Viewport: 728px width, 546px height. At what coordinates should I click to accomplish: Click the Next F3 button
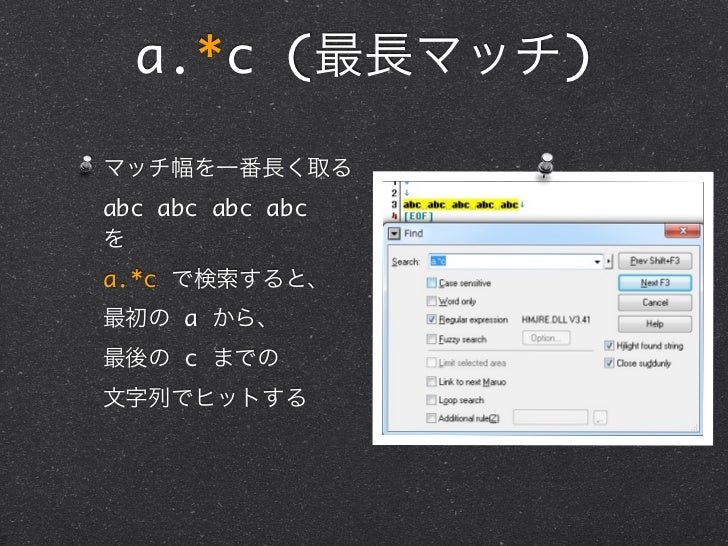click(x=655, y=283)
